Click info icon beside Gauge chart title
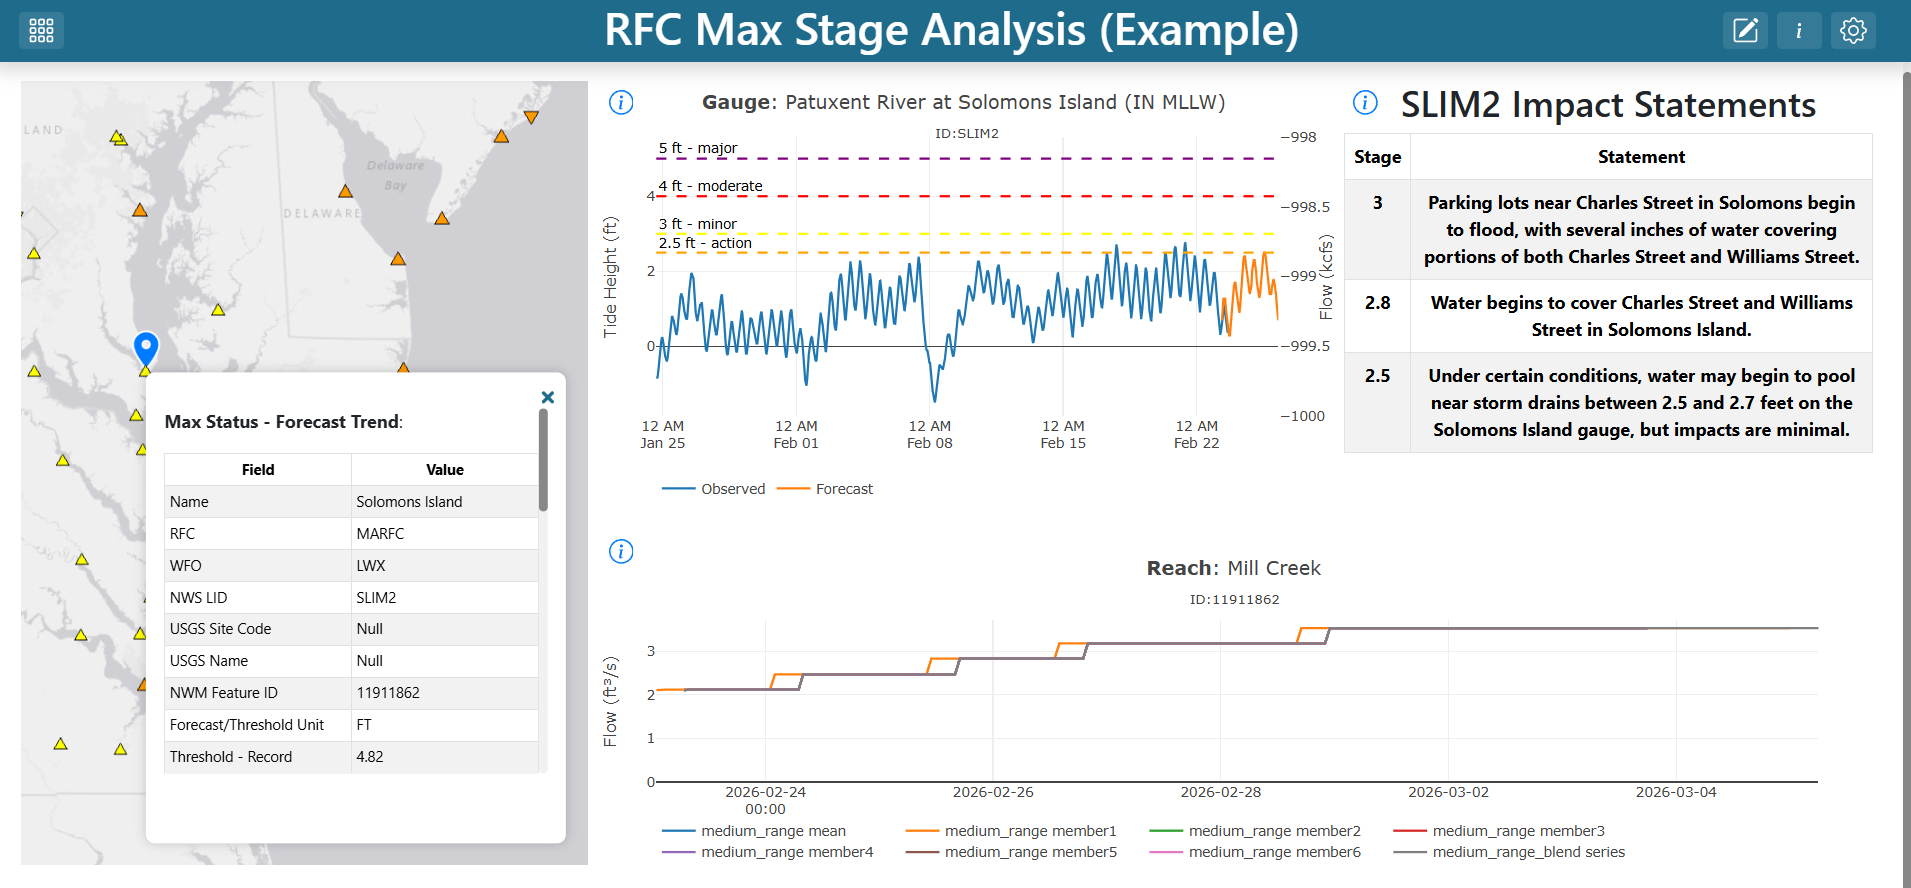The image size is (1911, 888). click(x=621, y=102)
